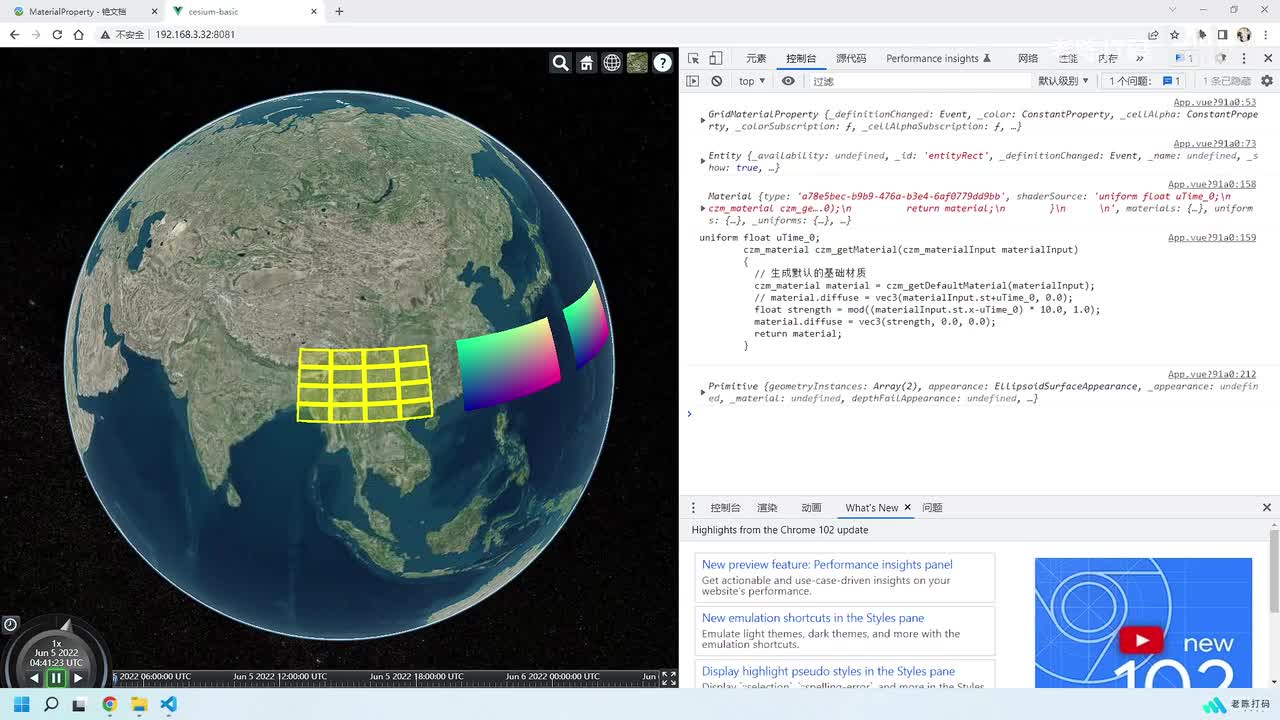1280x720 pixels.
Task: Expand the Material log object
Action: 702,208
